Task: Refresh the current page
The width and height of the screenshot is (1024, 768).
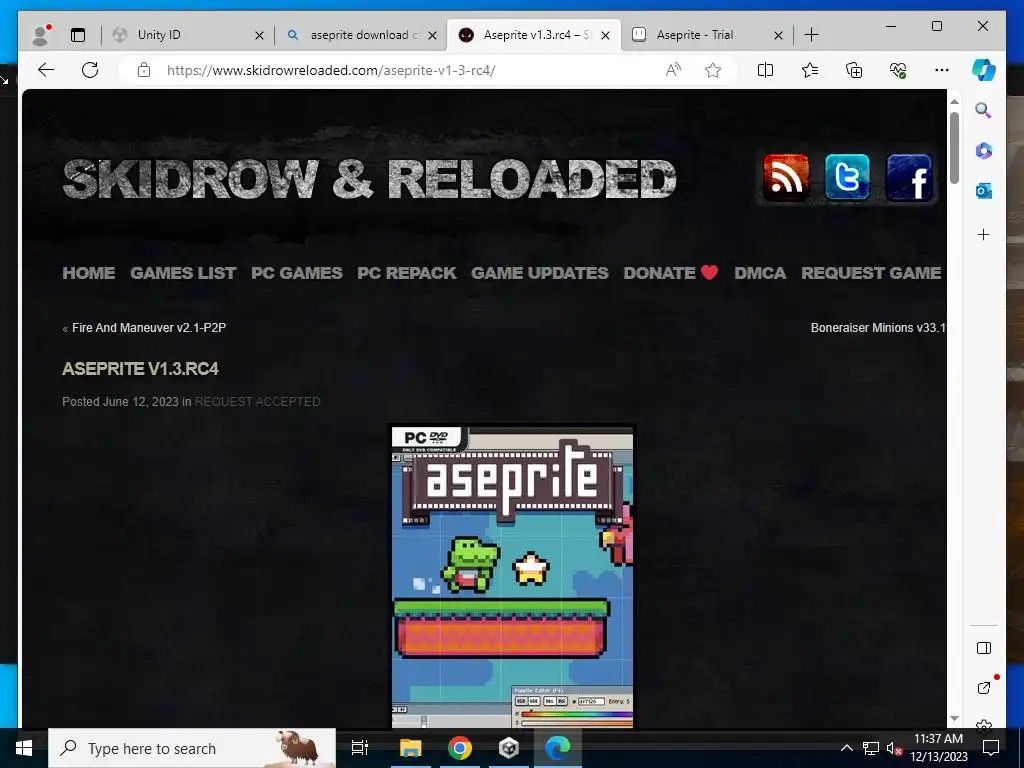Action: coord(90,70)
